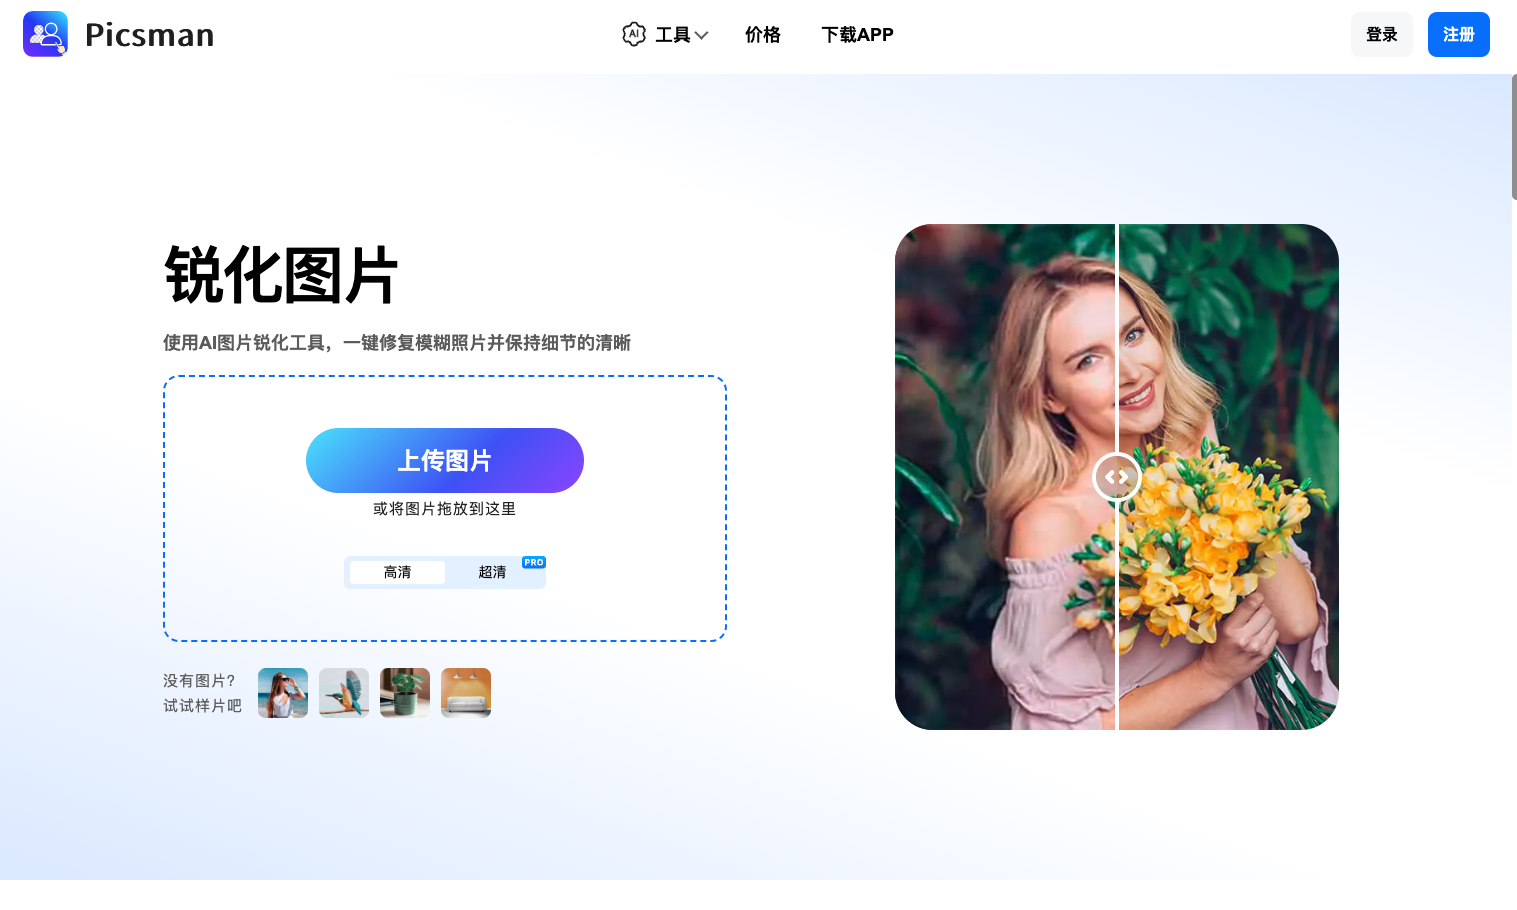Open the 价格 menu item
The width and height of the screenshot is (1517, 910).
click(x=762, y=34)
